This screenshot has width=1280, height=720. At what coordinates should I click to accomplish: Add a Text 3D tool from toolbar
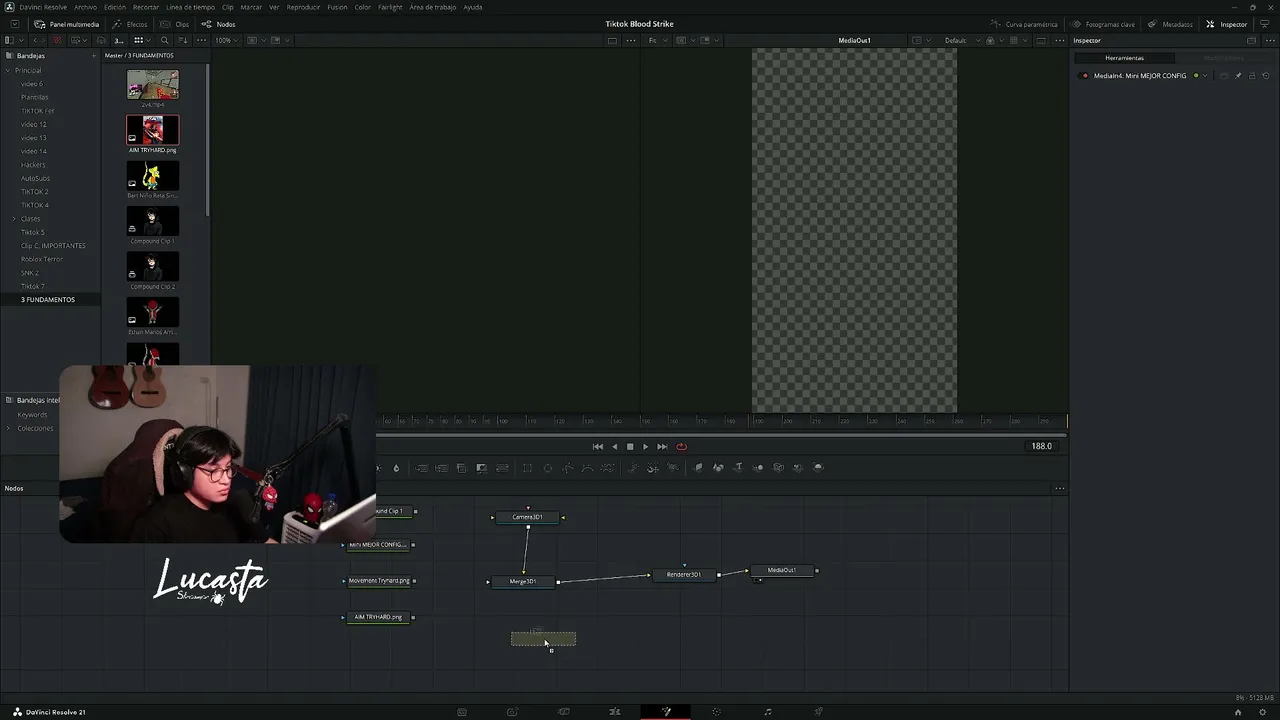pos(738,468)
